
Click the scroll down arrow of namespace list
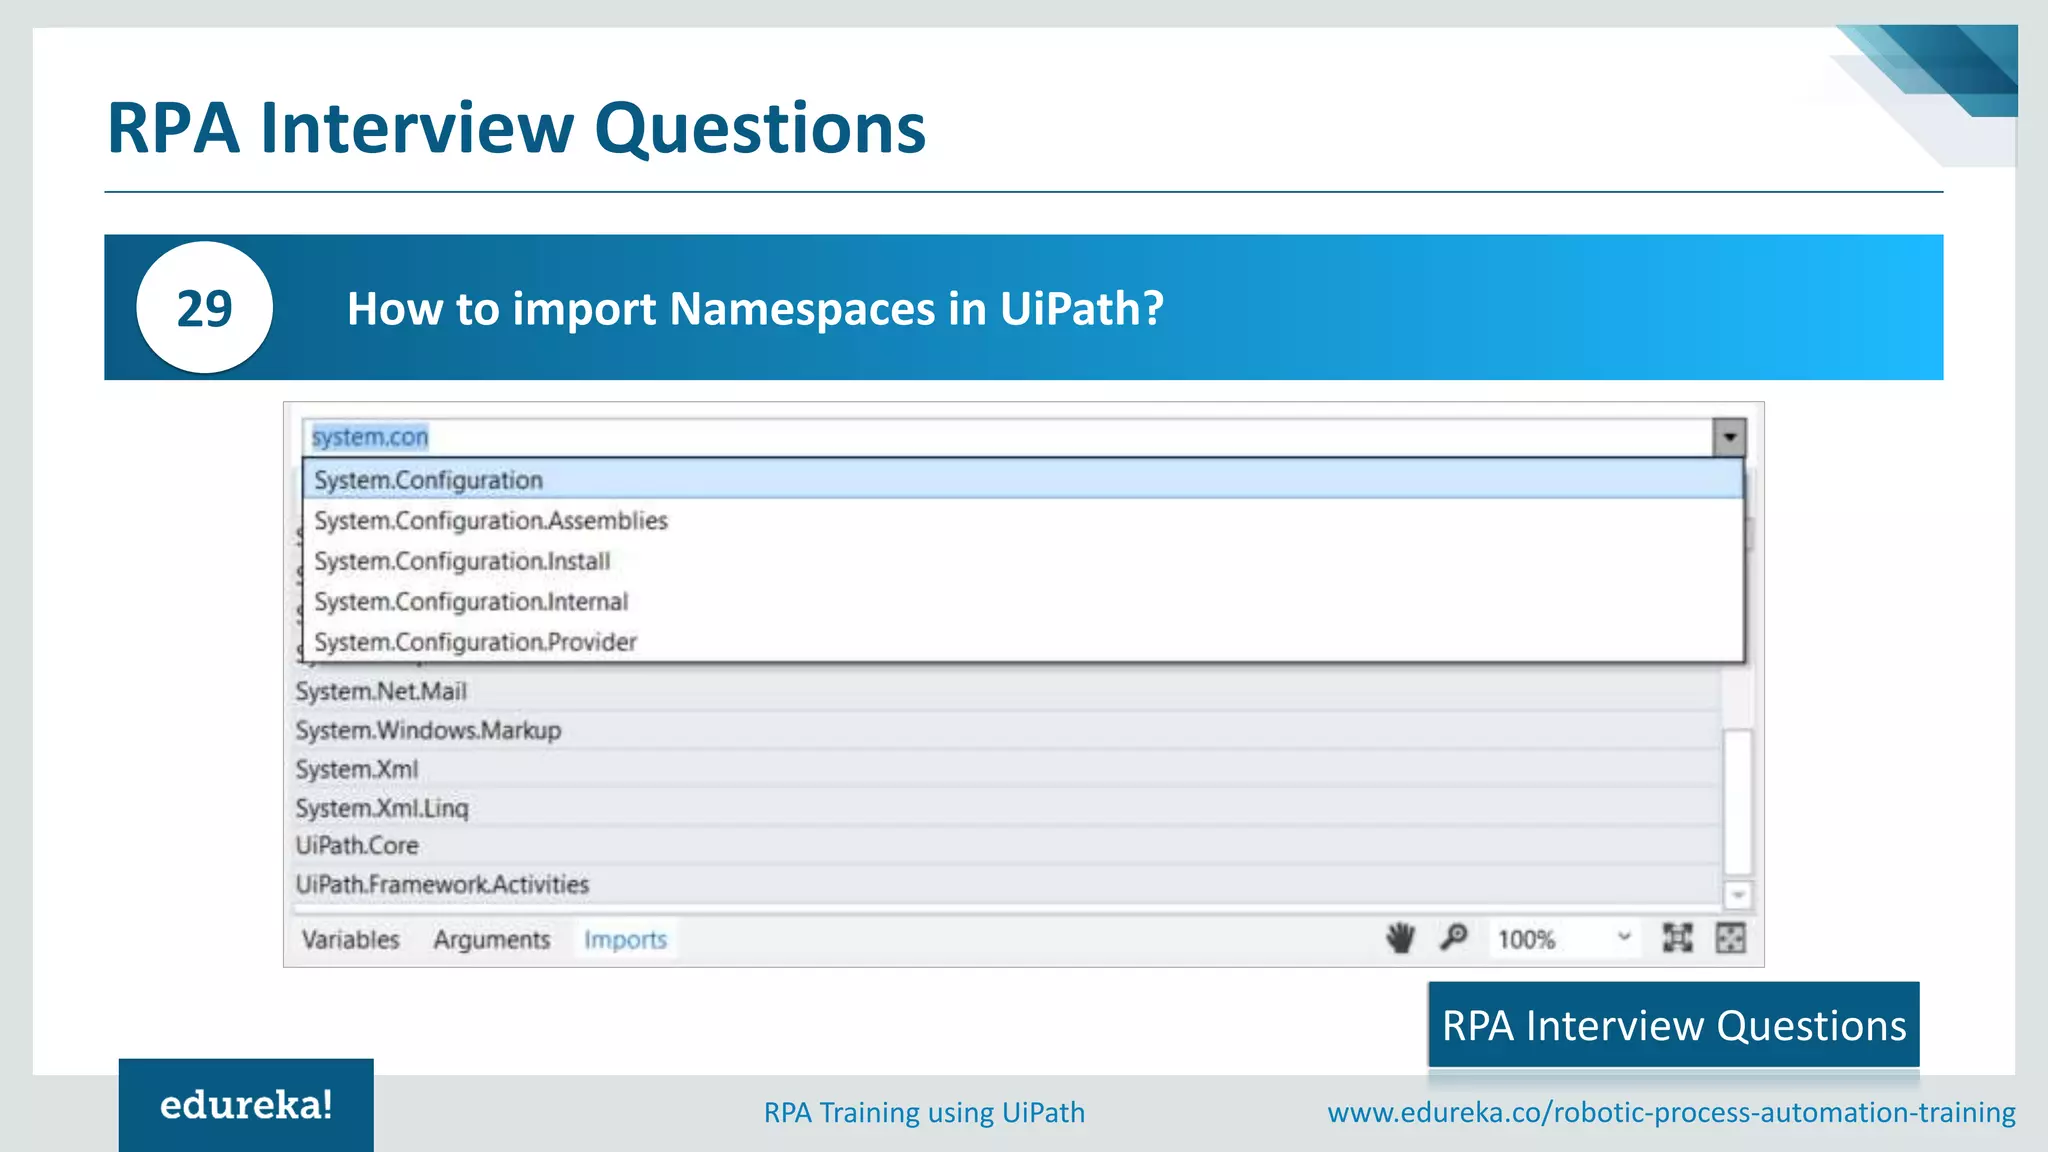tap(1738, 894)
